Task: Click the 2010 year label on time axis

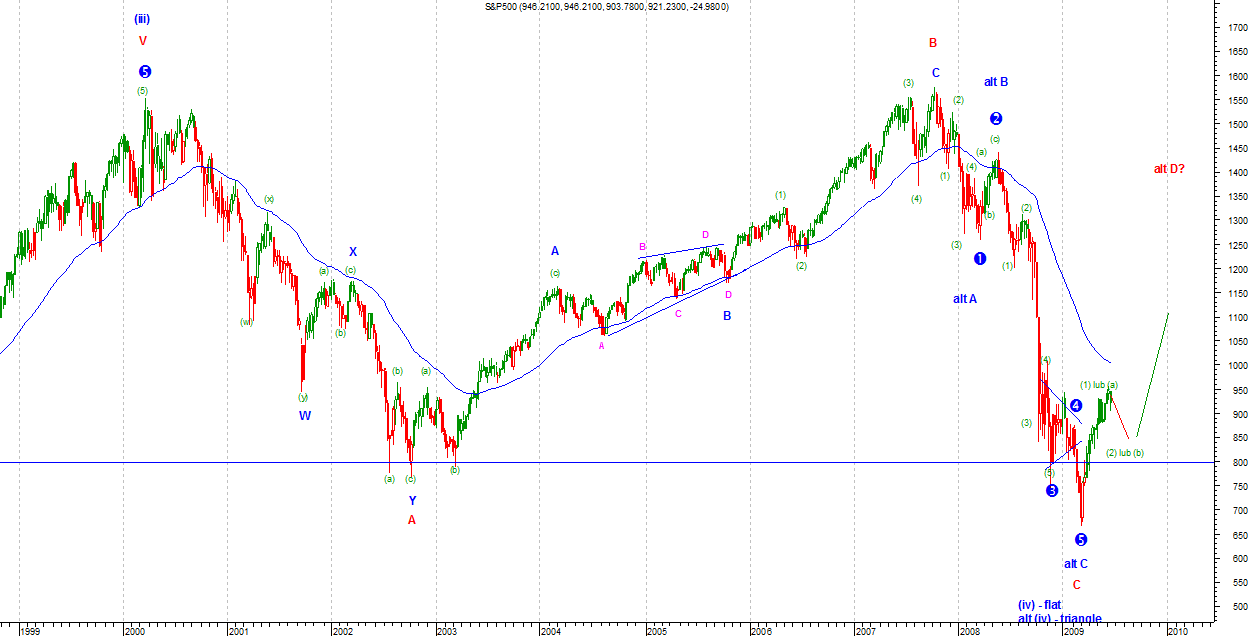Action: click(x=1177, y=631)
